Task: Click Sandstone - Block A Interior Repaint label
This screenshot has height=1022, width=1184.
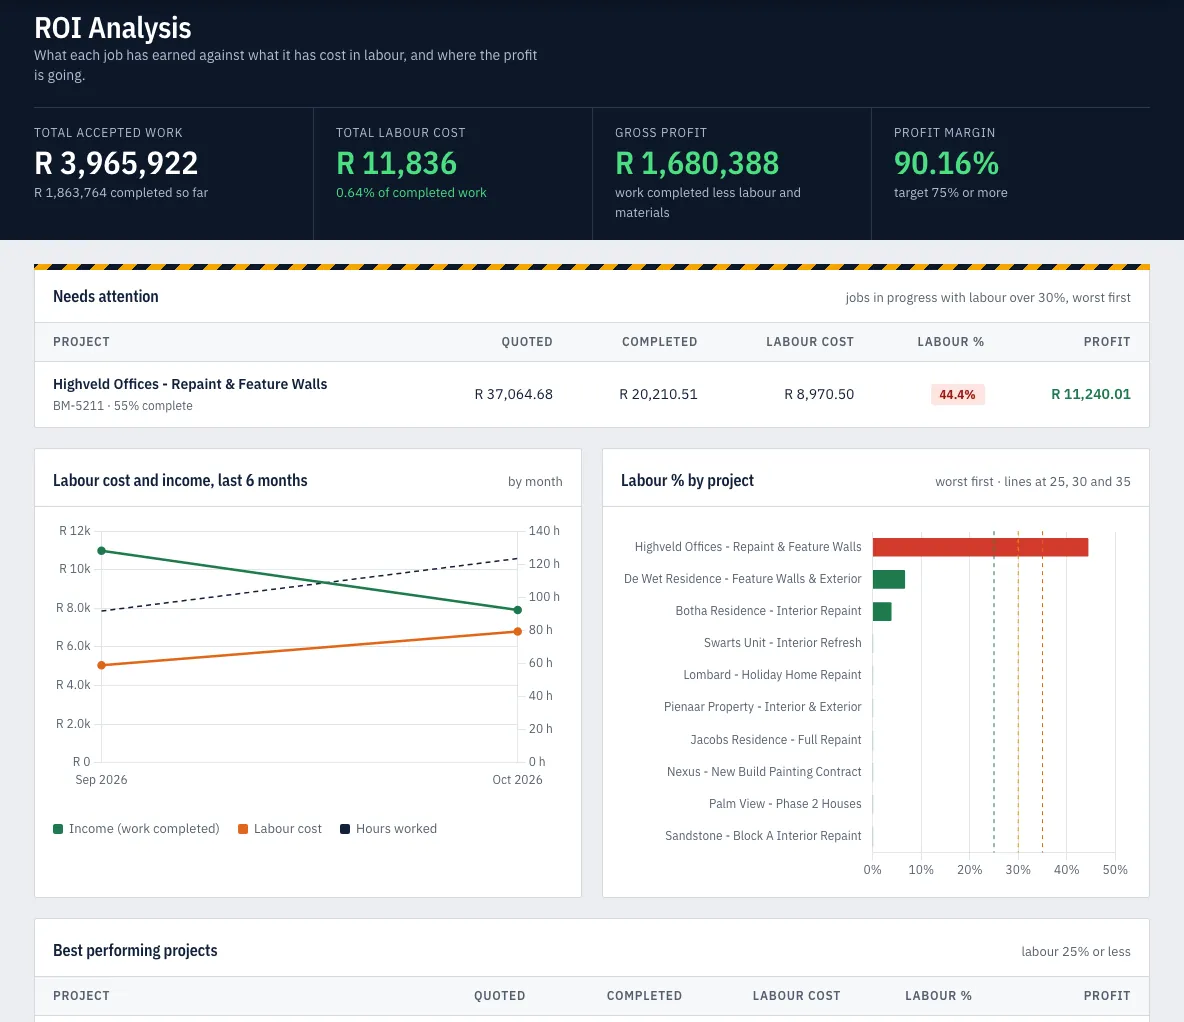Action: click(763, 835)
